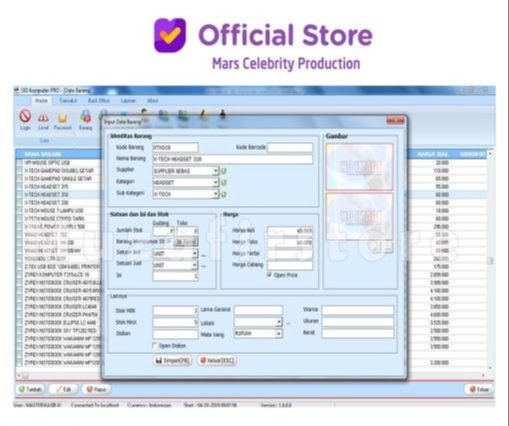Image resolution: width=509 pixels, height=426 pixels.
Task: Click the item list vertical scrollbar
Action: point(490,260)
